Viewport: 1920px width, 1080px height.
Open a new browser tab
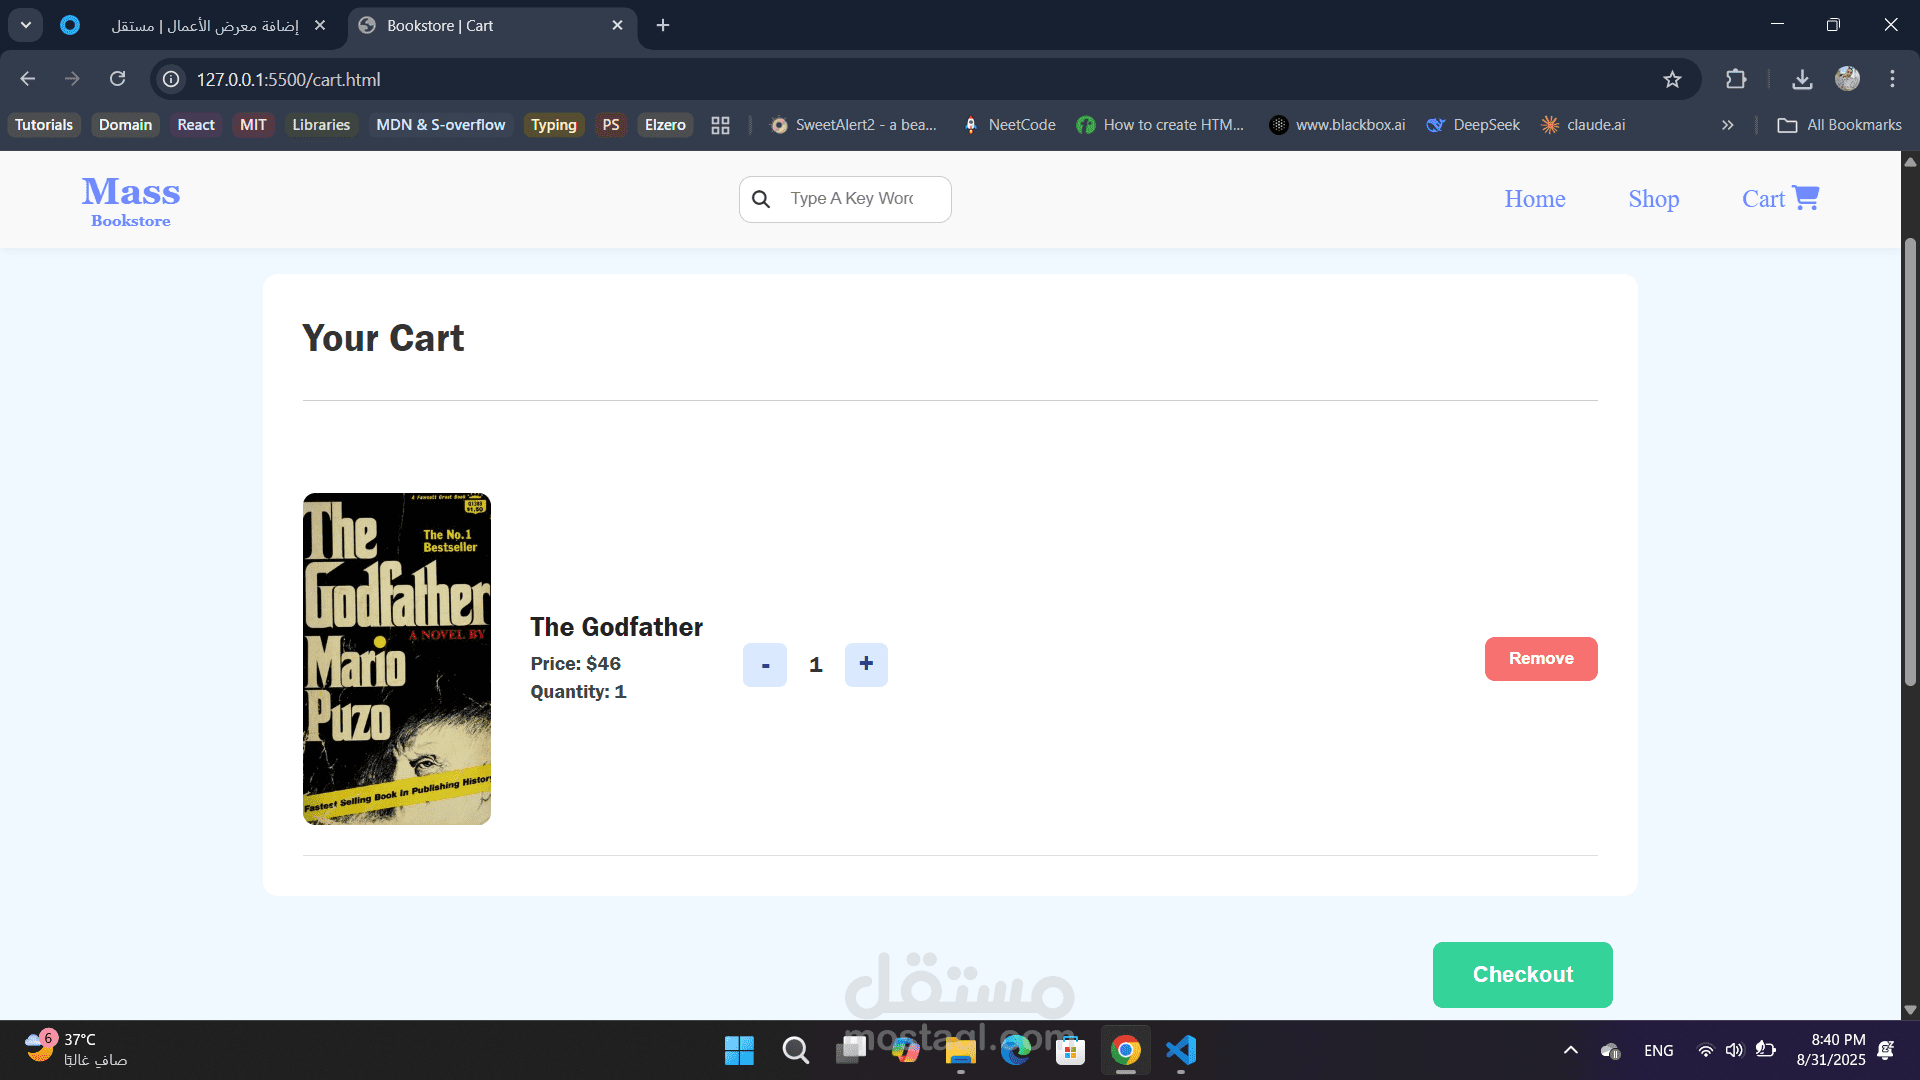pos(663,25)
